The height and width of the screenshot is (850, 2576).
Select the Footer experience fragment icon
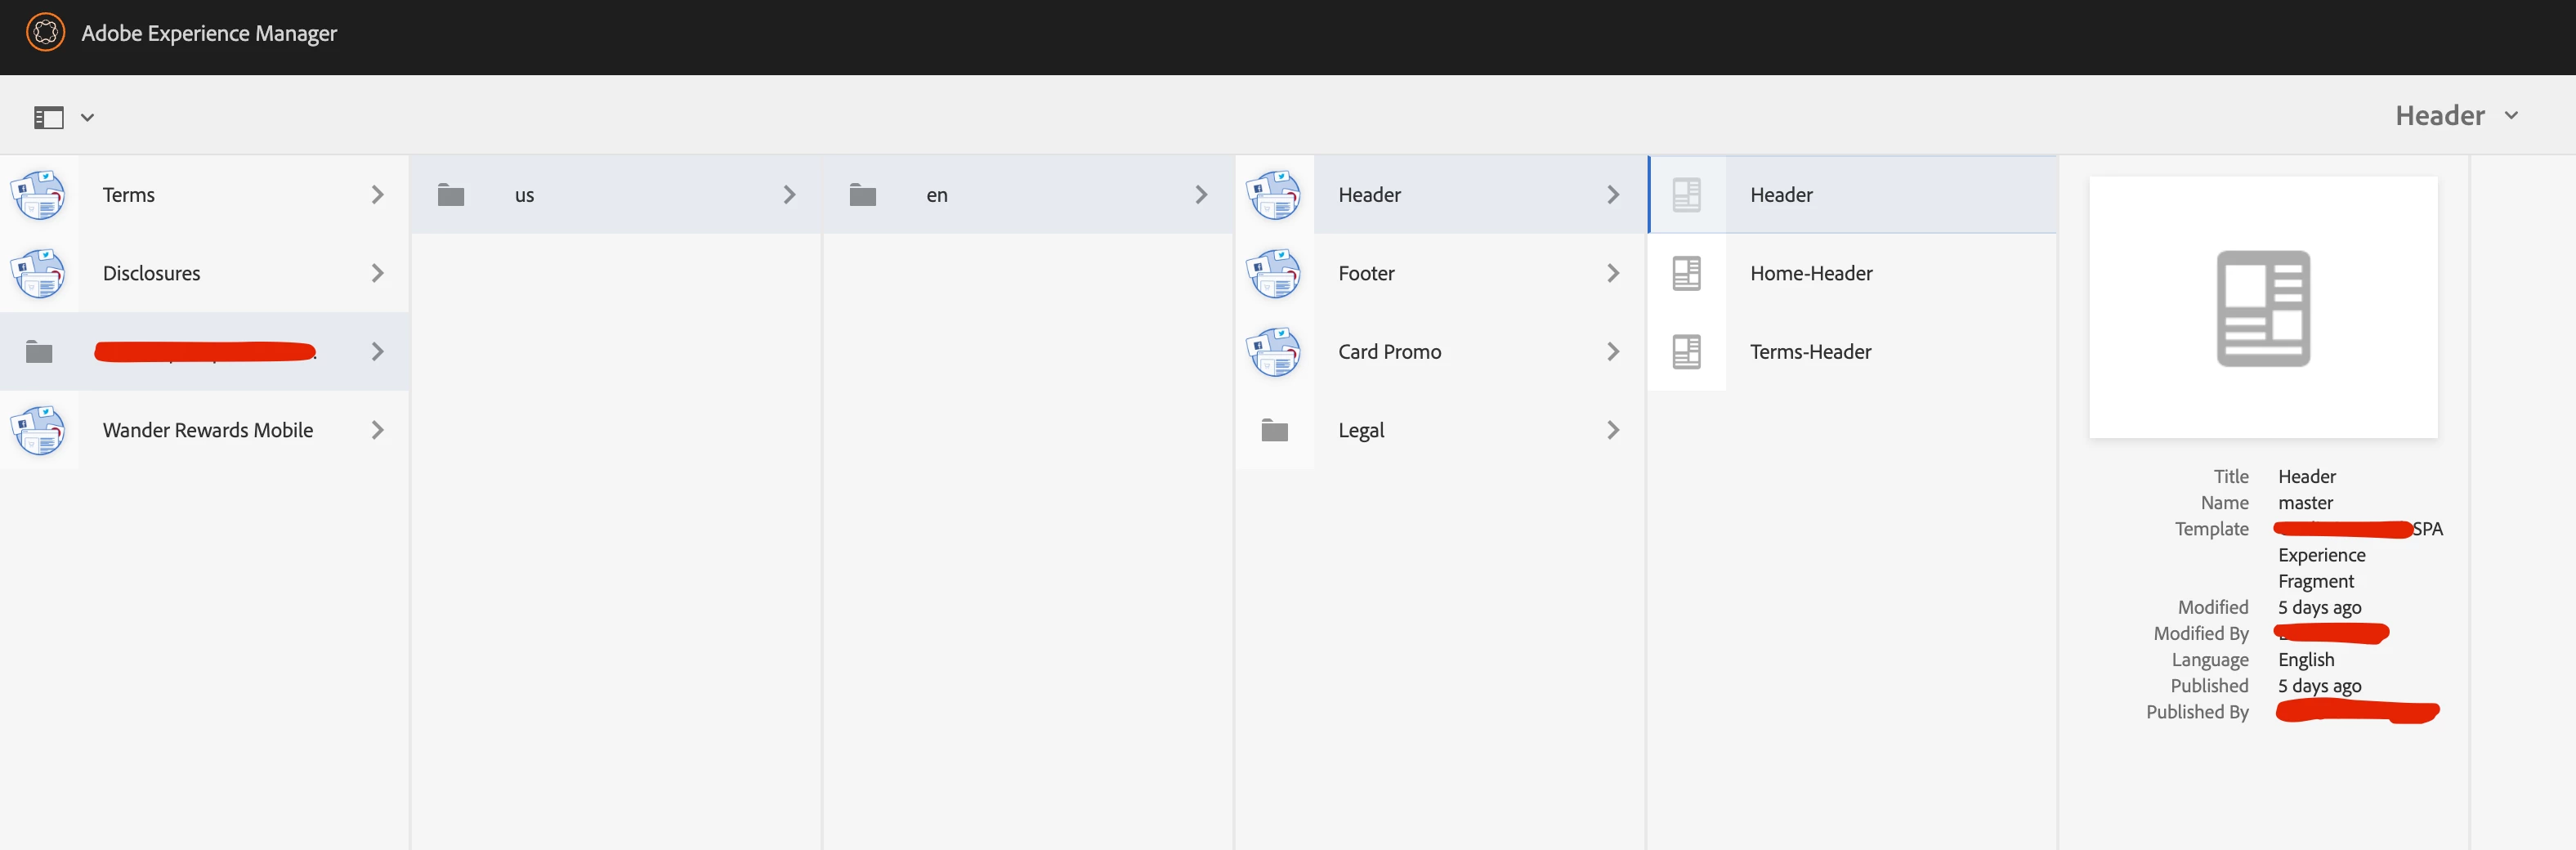(1274, 273)
